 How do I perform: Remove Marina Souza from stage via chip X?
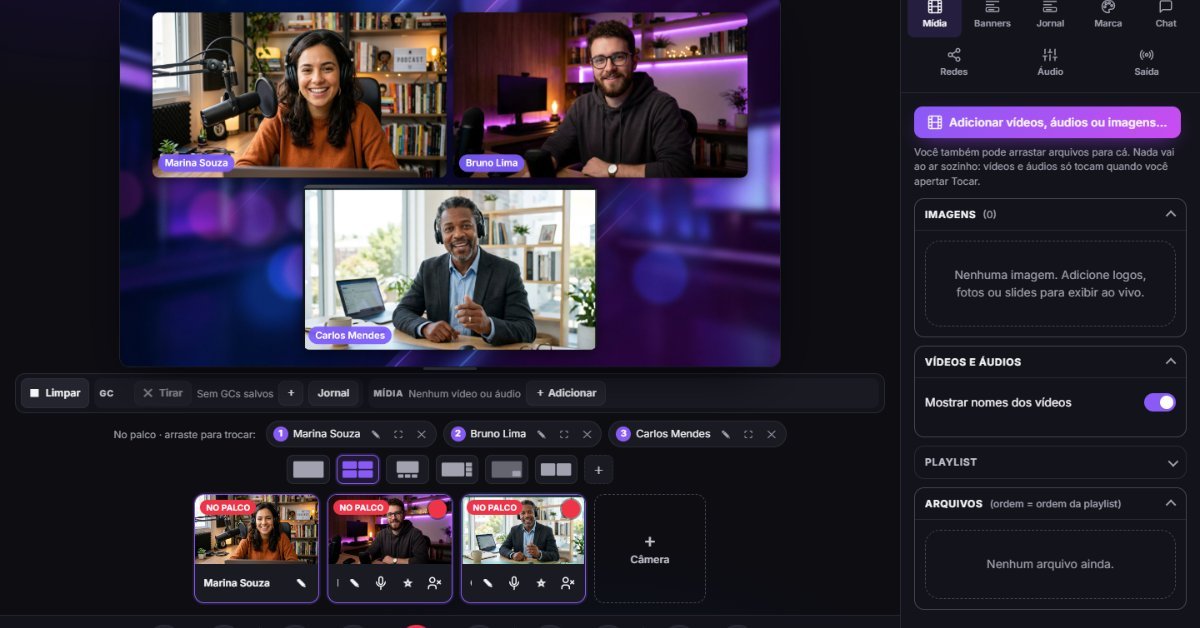(x=421, y=434)
